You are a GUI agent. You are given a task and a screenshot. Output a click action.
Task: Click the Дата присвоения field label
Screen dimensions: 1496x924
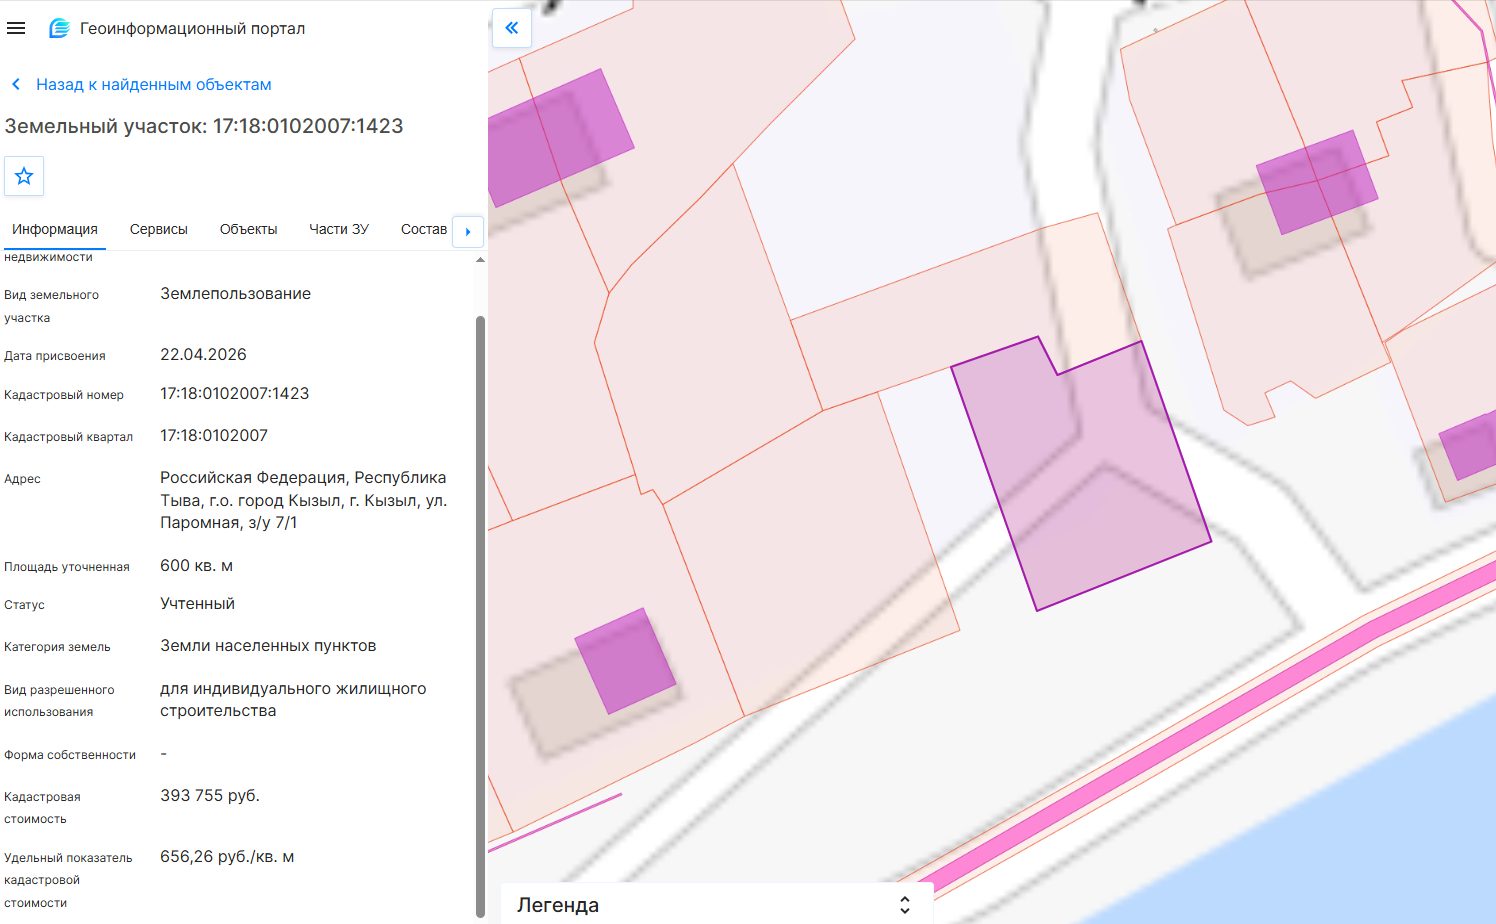(x=55, y=356)
